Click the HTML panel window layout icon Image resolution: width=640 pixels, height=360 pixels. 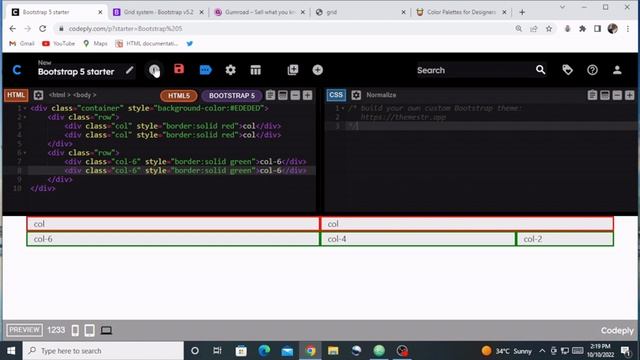pos(282,95)
